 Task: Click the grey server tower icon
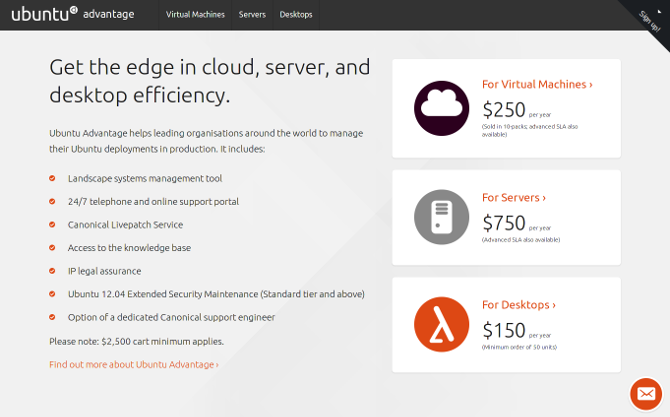441,217
